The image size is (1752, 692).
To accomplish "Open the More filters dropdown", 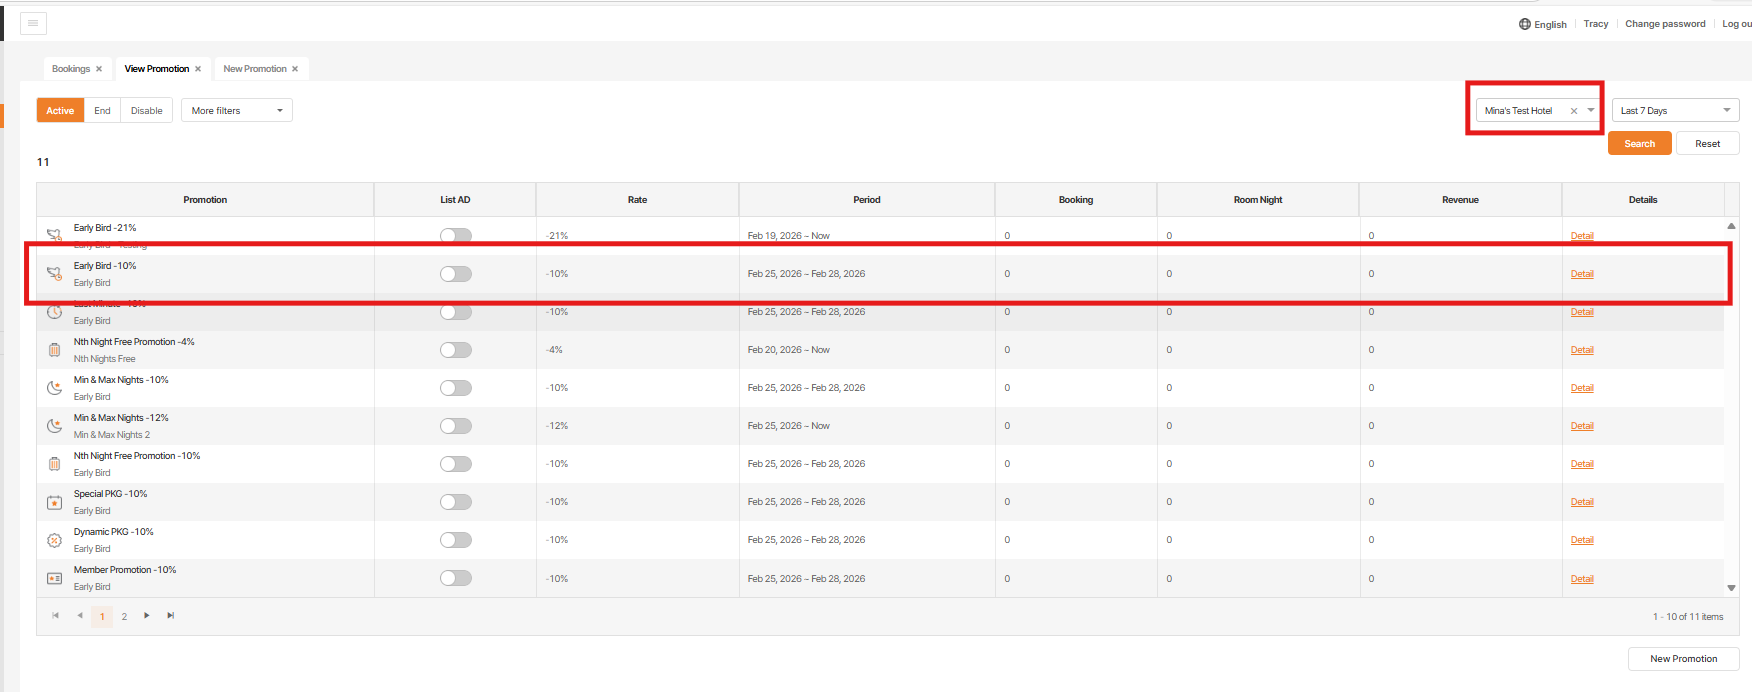I will tap(237, 110).
